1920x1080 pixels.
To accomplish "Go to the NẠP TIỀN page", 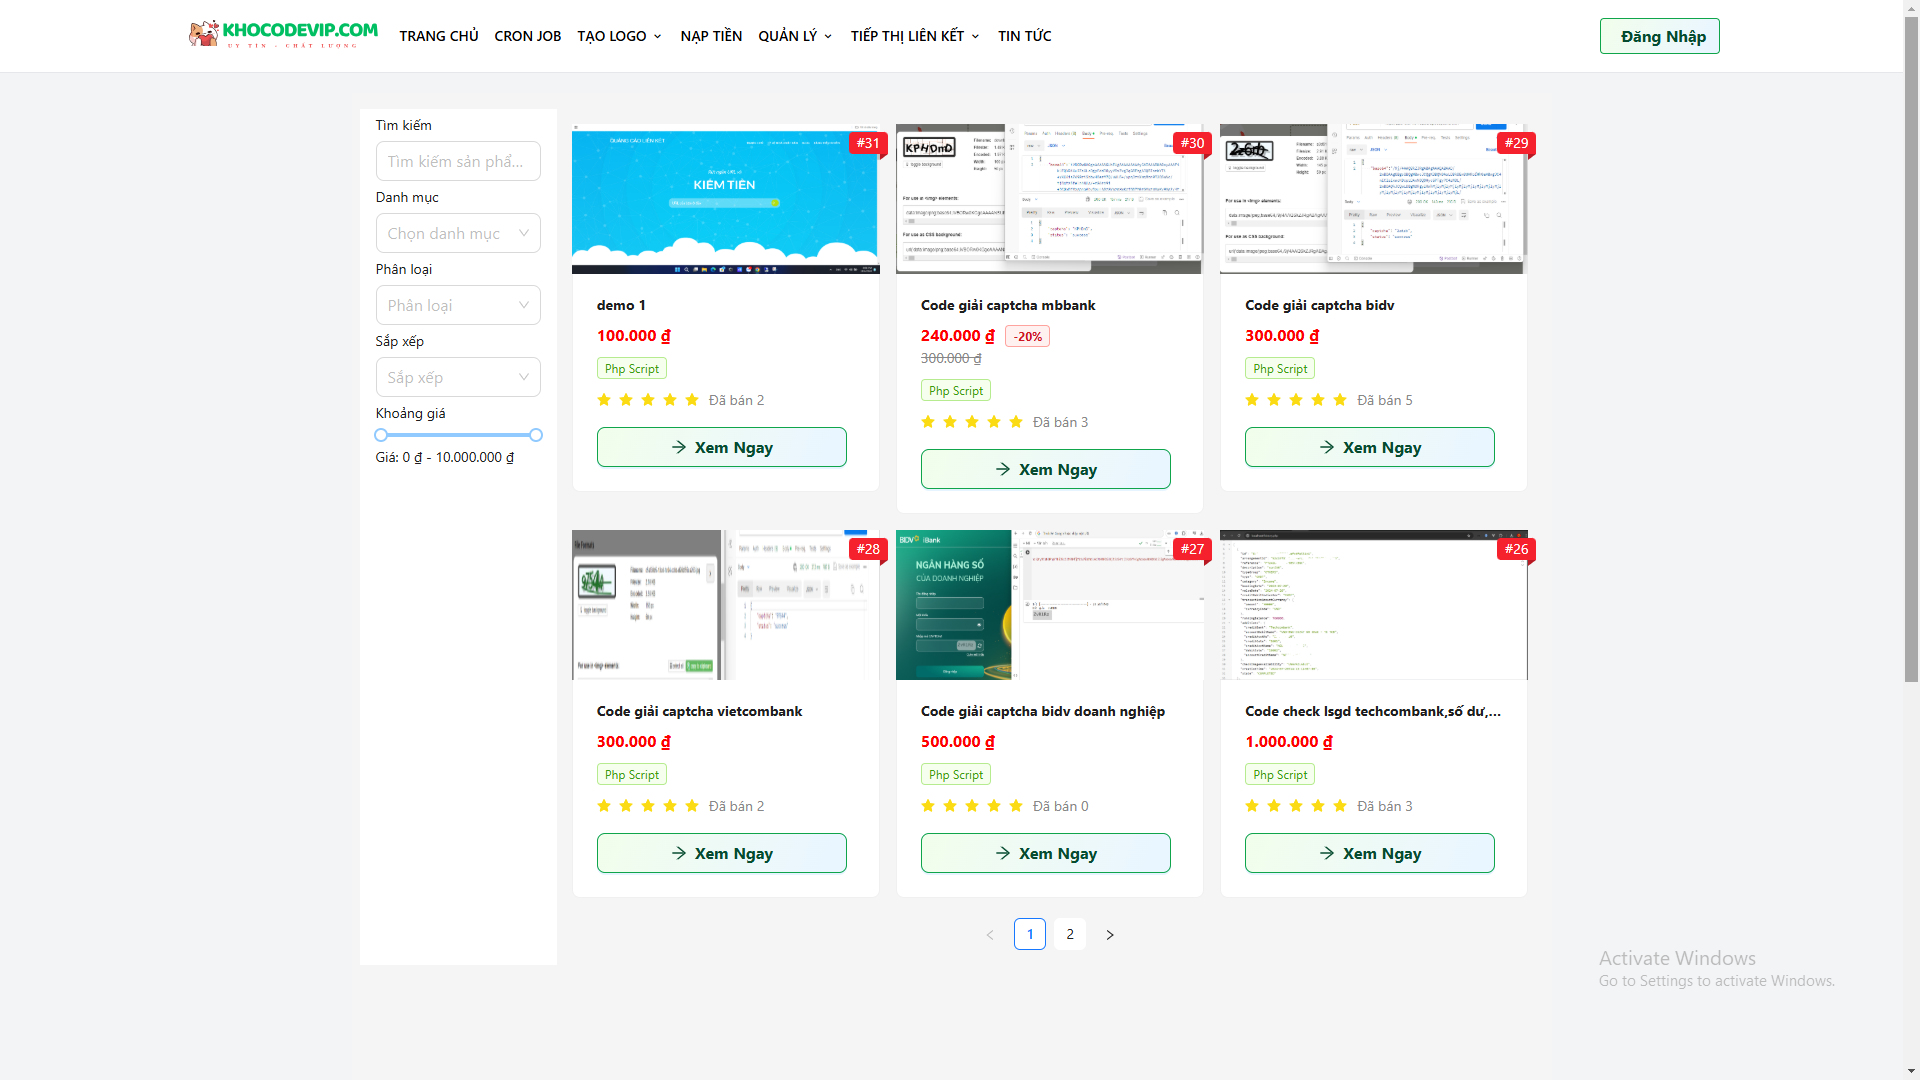I will pyautogui.click(x=711, y=36).
